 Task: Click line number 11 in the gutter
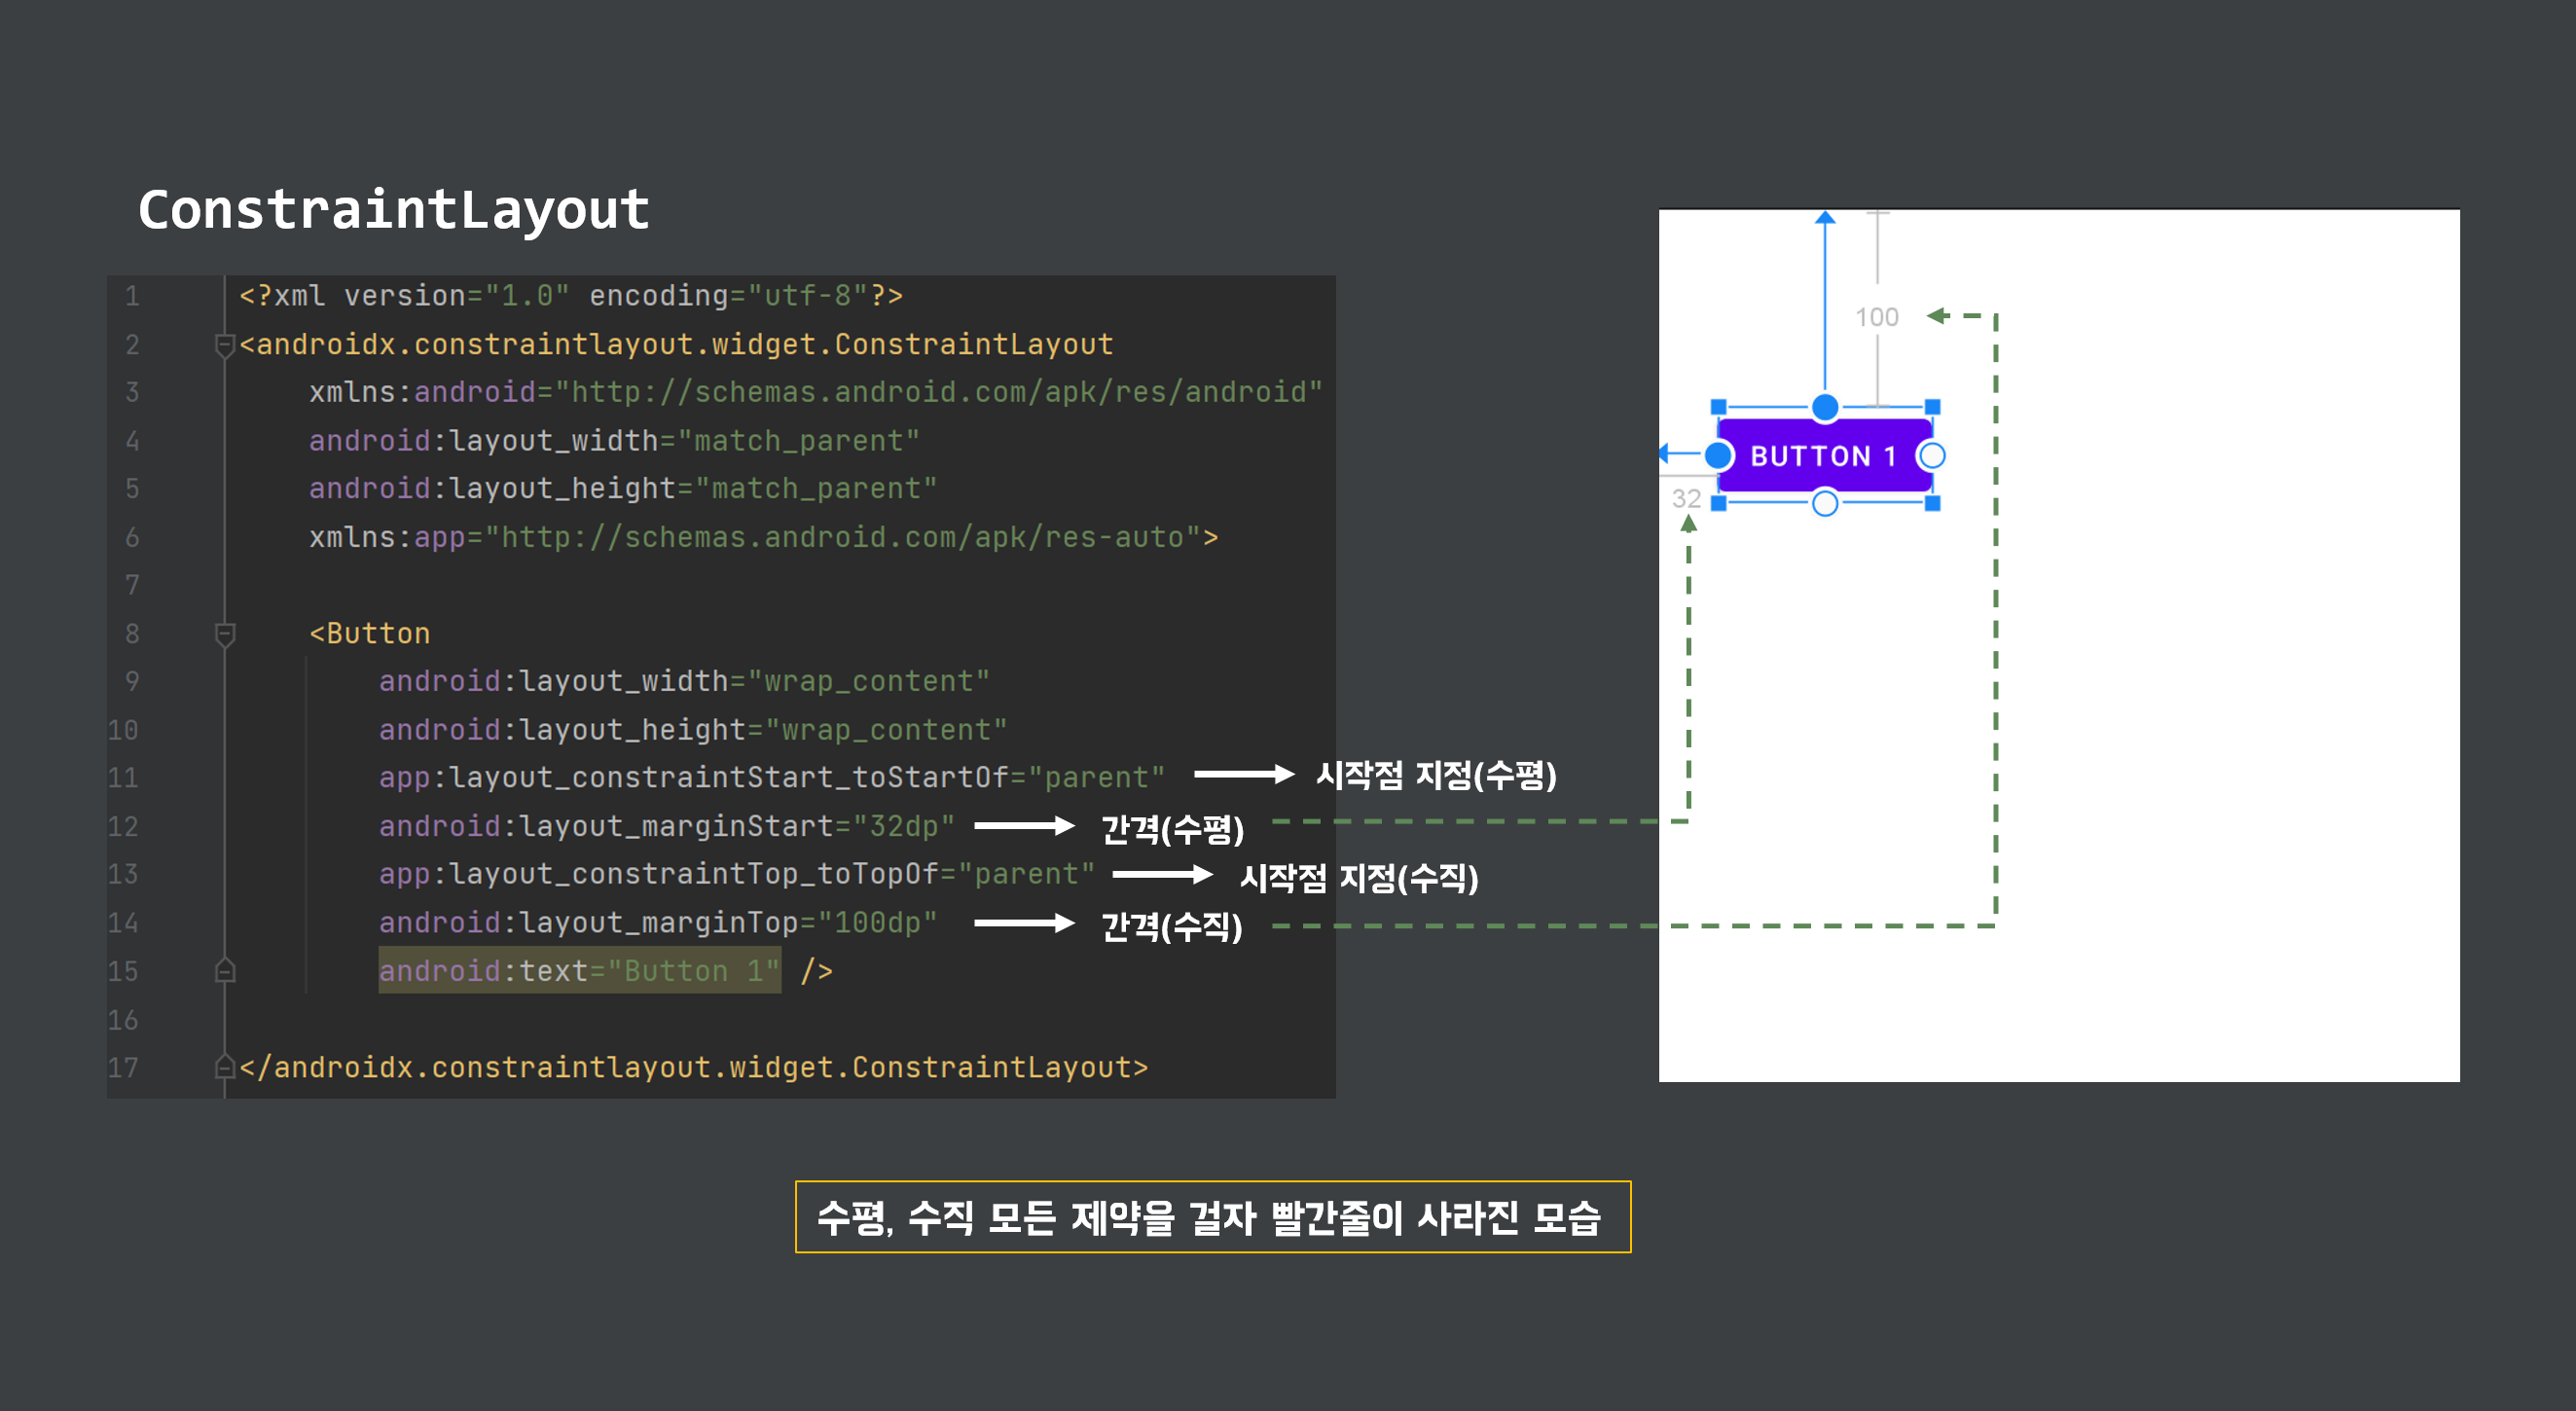(124, 777)
